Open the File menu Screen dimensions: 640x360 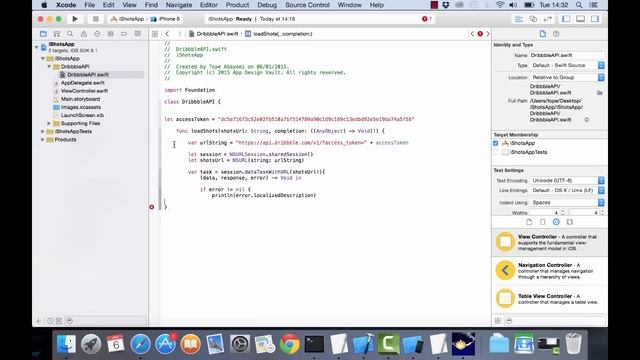(x=89, y=5)
